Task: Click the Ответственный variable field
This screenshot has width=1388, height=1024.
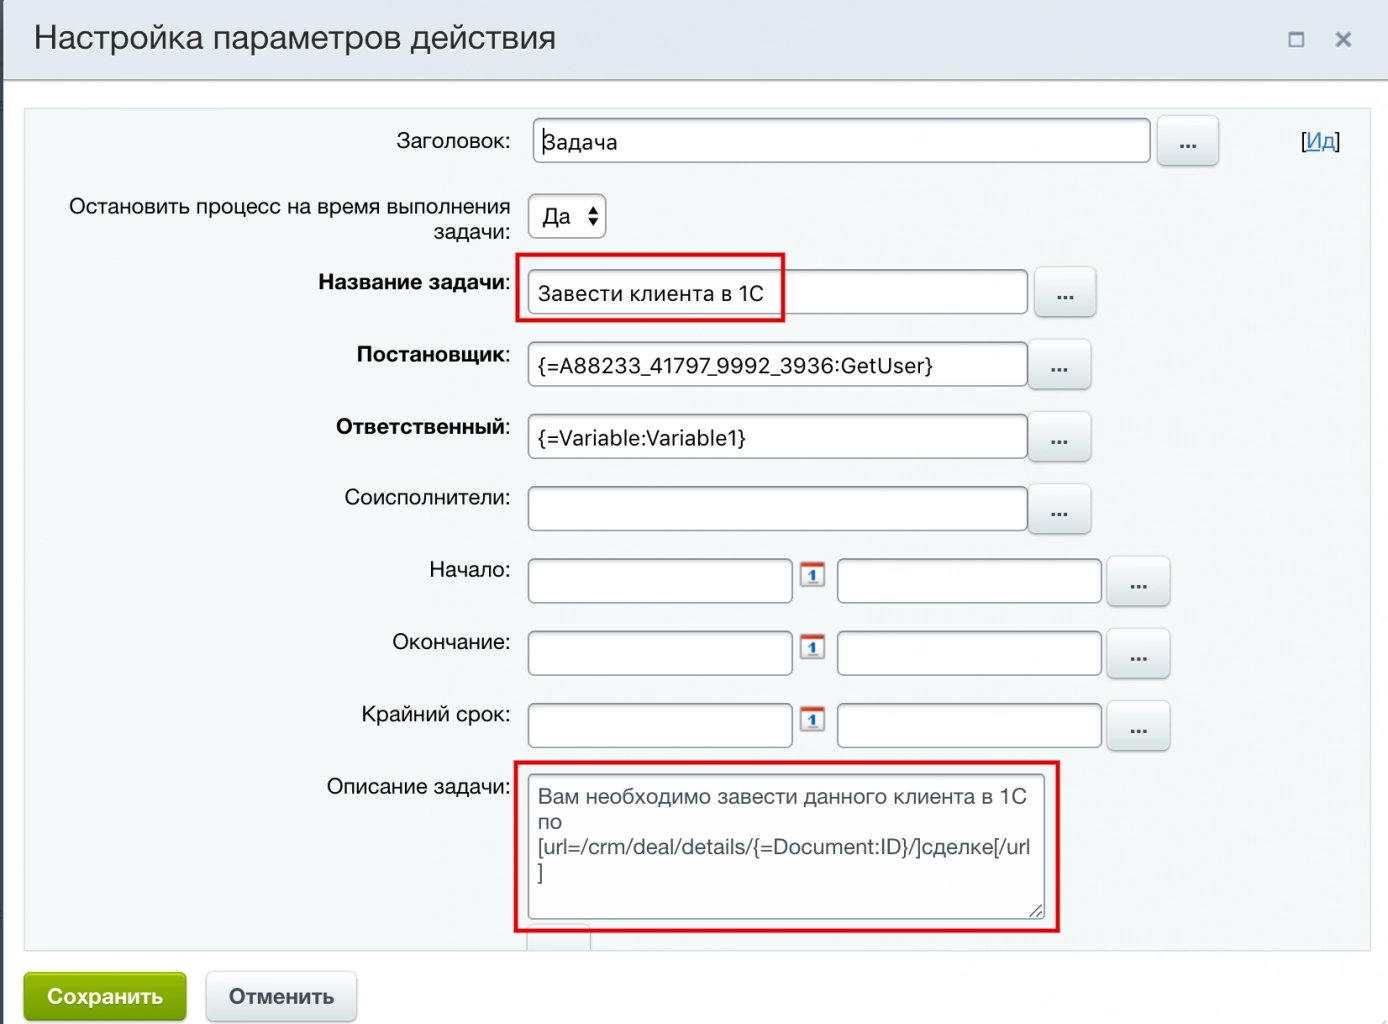Action: tap(777, 437)
